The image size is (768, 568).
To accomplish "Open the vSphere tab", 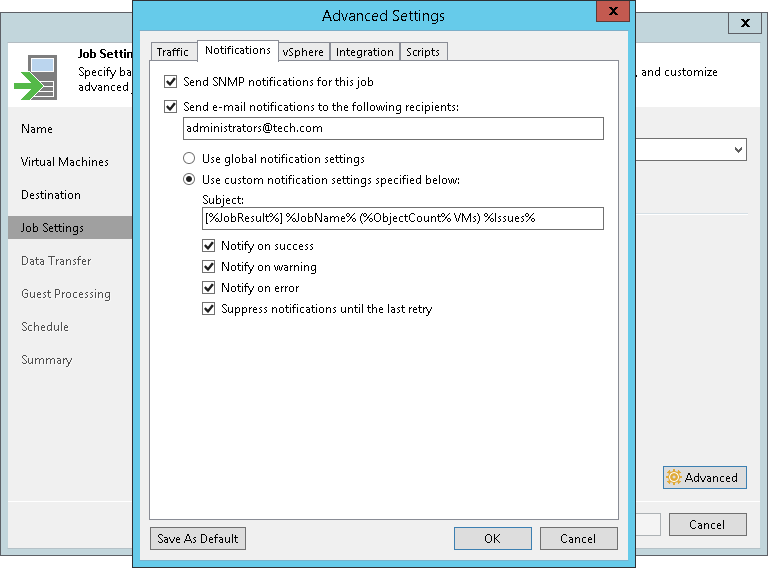I will [x=303, y=52].
